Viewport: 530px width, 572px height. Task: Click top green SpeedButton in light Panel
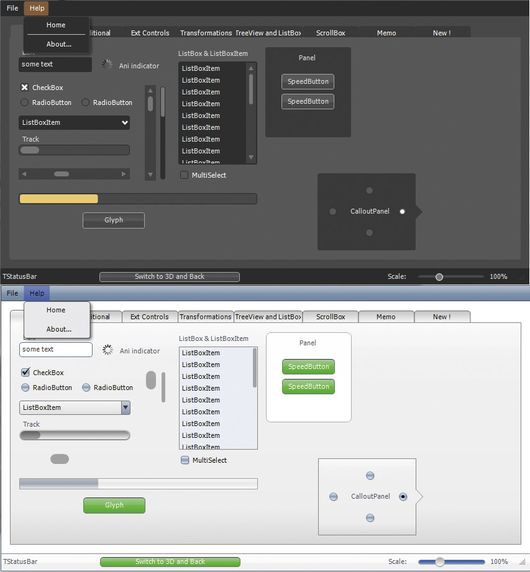(308, 367)
